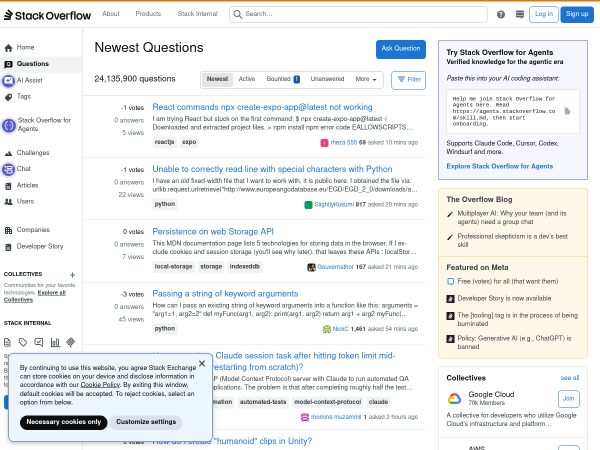Focus the Search input field
Image resolution: width=600 pixels, height=450 pixels.
click(x=358, y=15)
